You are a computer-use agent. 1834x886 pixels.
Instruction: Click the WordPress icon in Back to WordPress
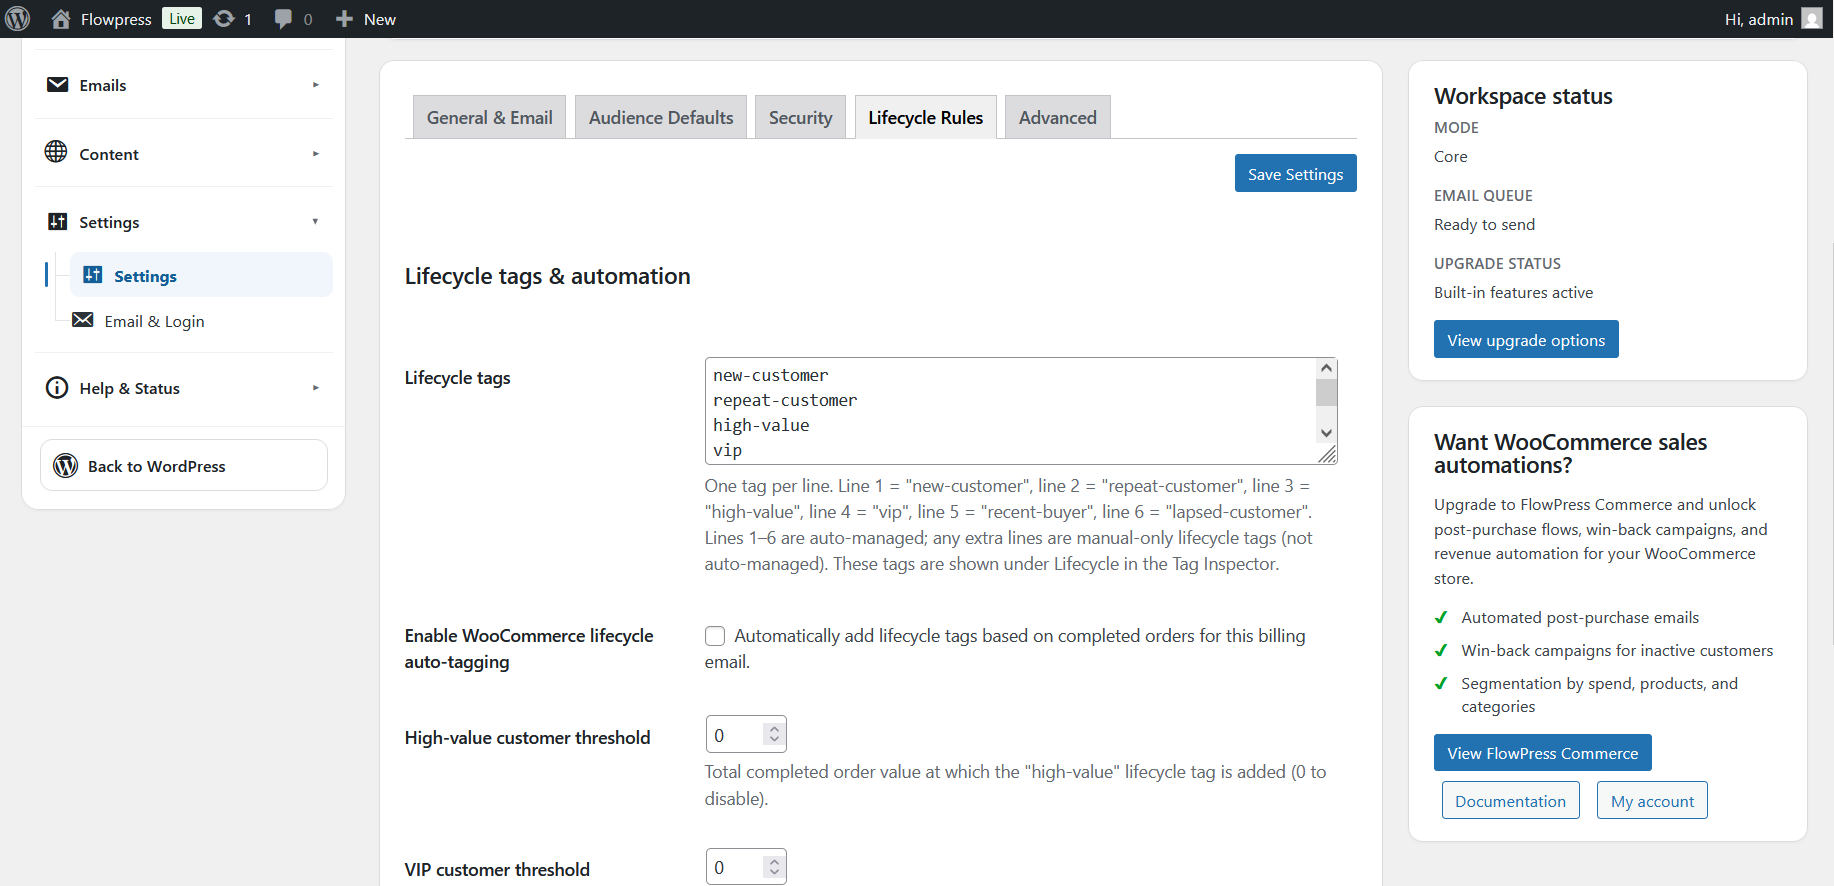[66, 466]
